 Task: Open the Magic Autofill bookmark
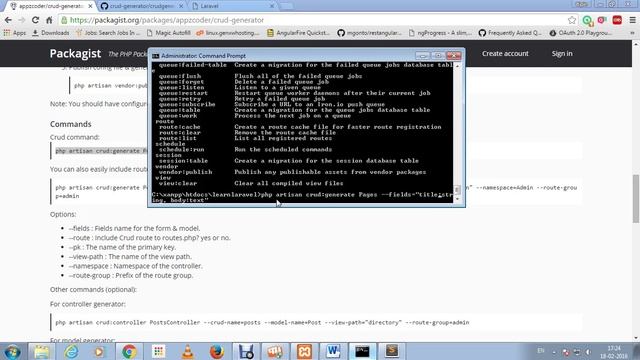168,33
